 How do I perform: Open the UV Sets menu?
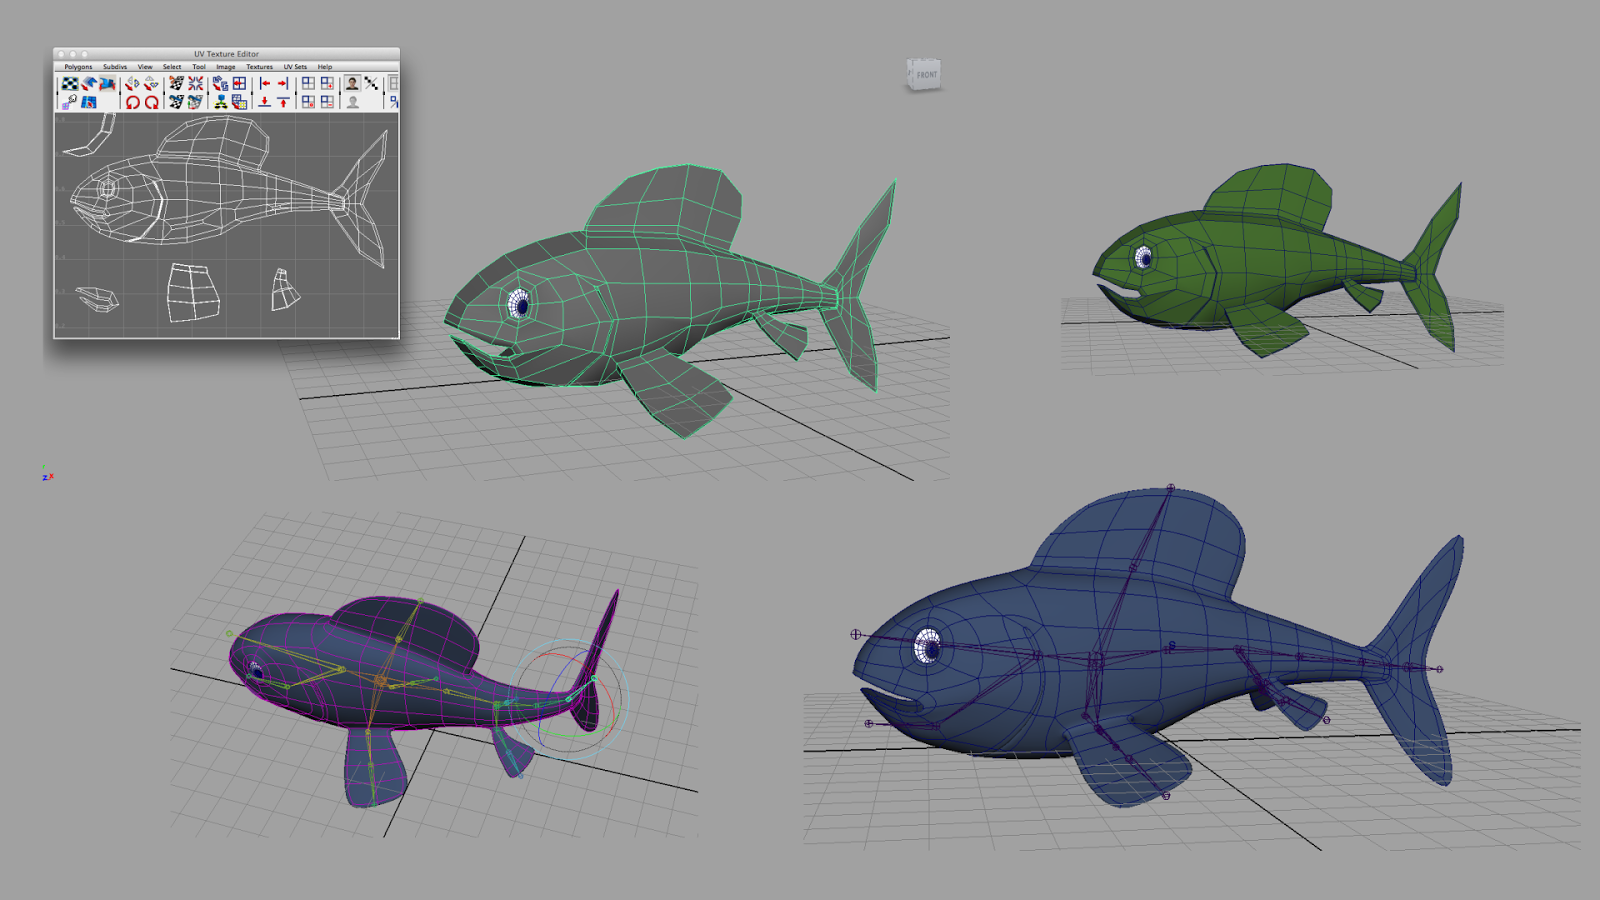point(295,66)
